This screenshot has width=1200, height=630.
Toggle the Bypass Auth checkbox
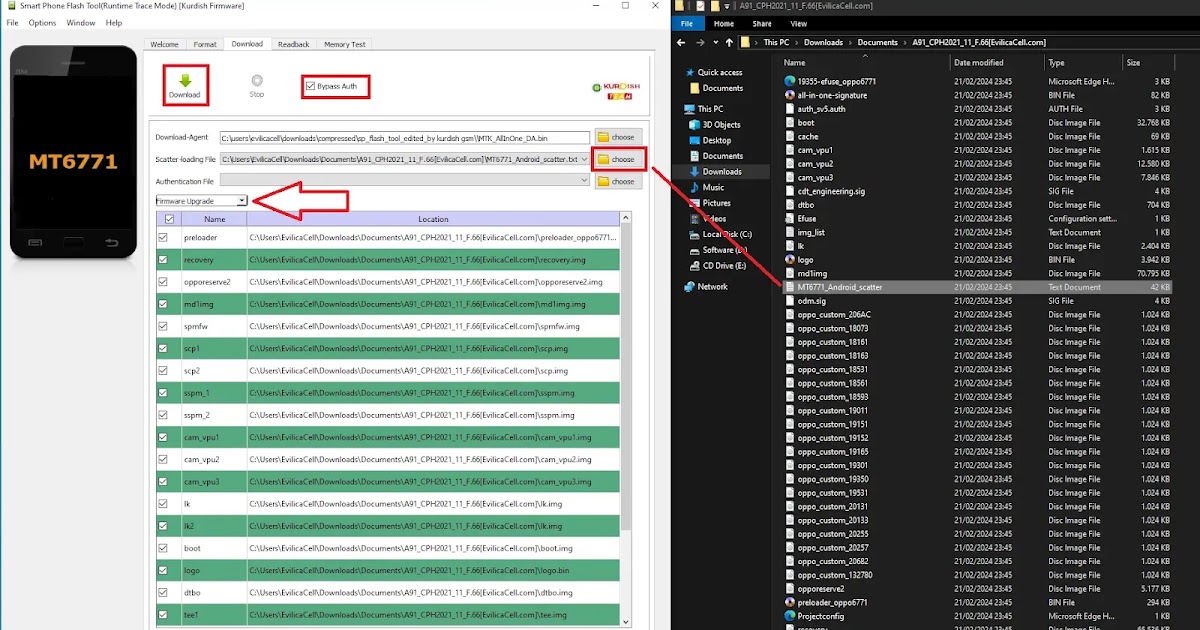click(x=310, y=87)
